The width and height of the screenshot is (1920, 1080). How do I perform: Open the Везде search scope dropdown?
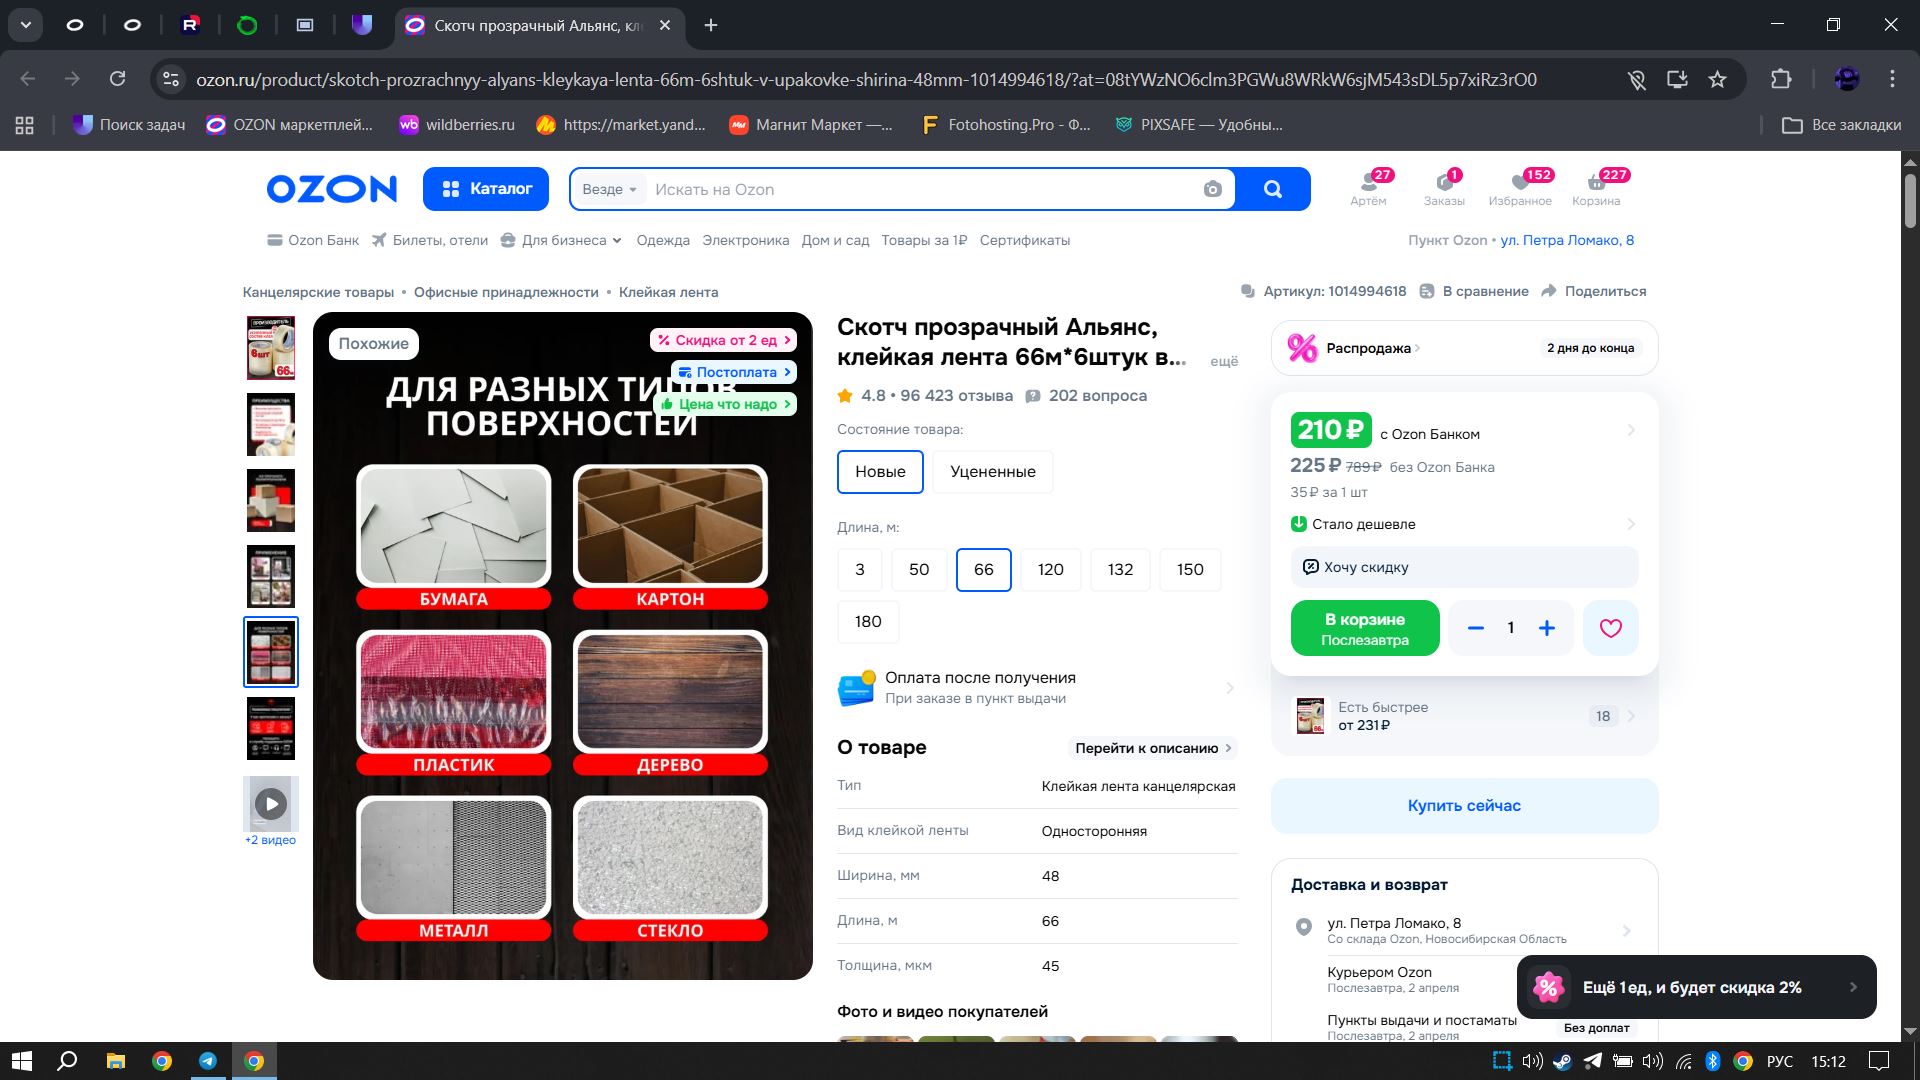(609, 189)
